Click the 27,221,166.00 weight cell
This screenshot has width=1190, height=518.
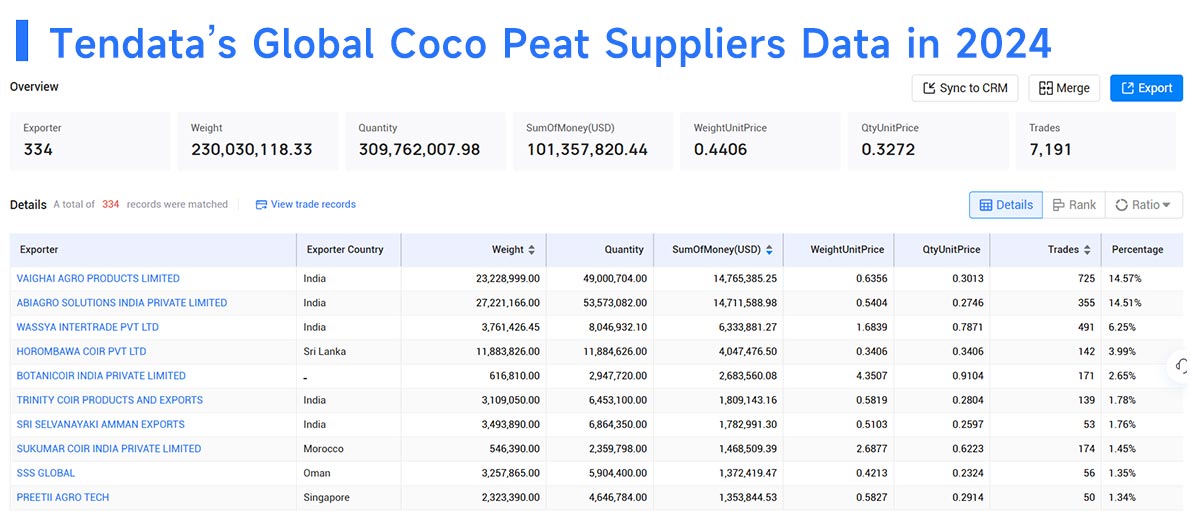click(474, 303)
